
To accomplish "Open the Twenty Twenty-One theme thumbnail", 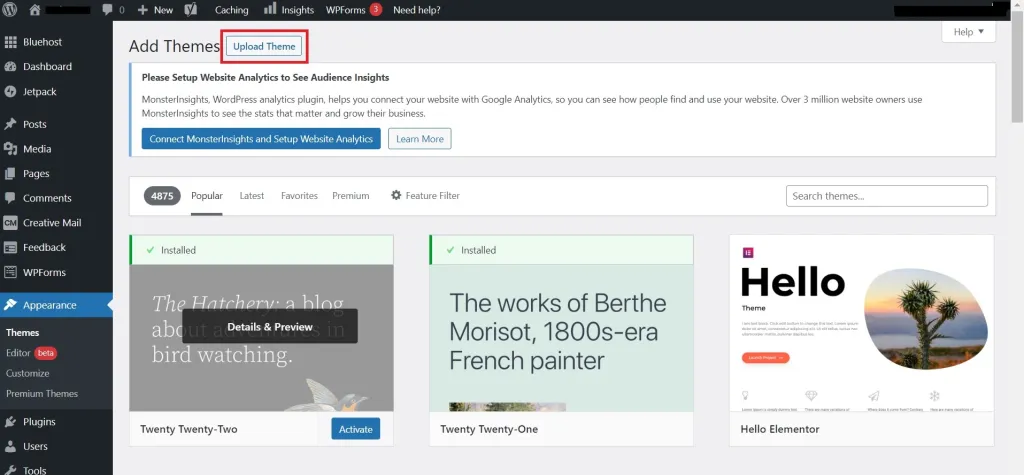I will tap(562, 338).
